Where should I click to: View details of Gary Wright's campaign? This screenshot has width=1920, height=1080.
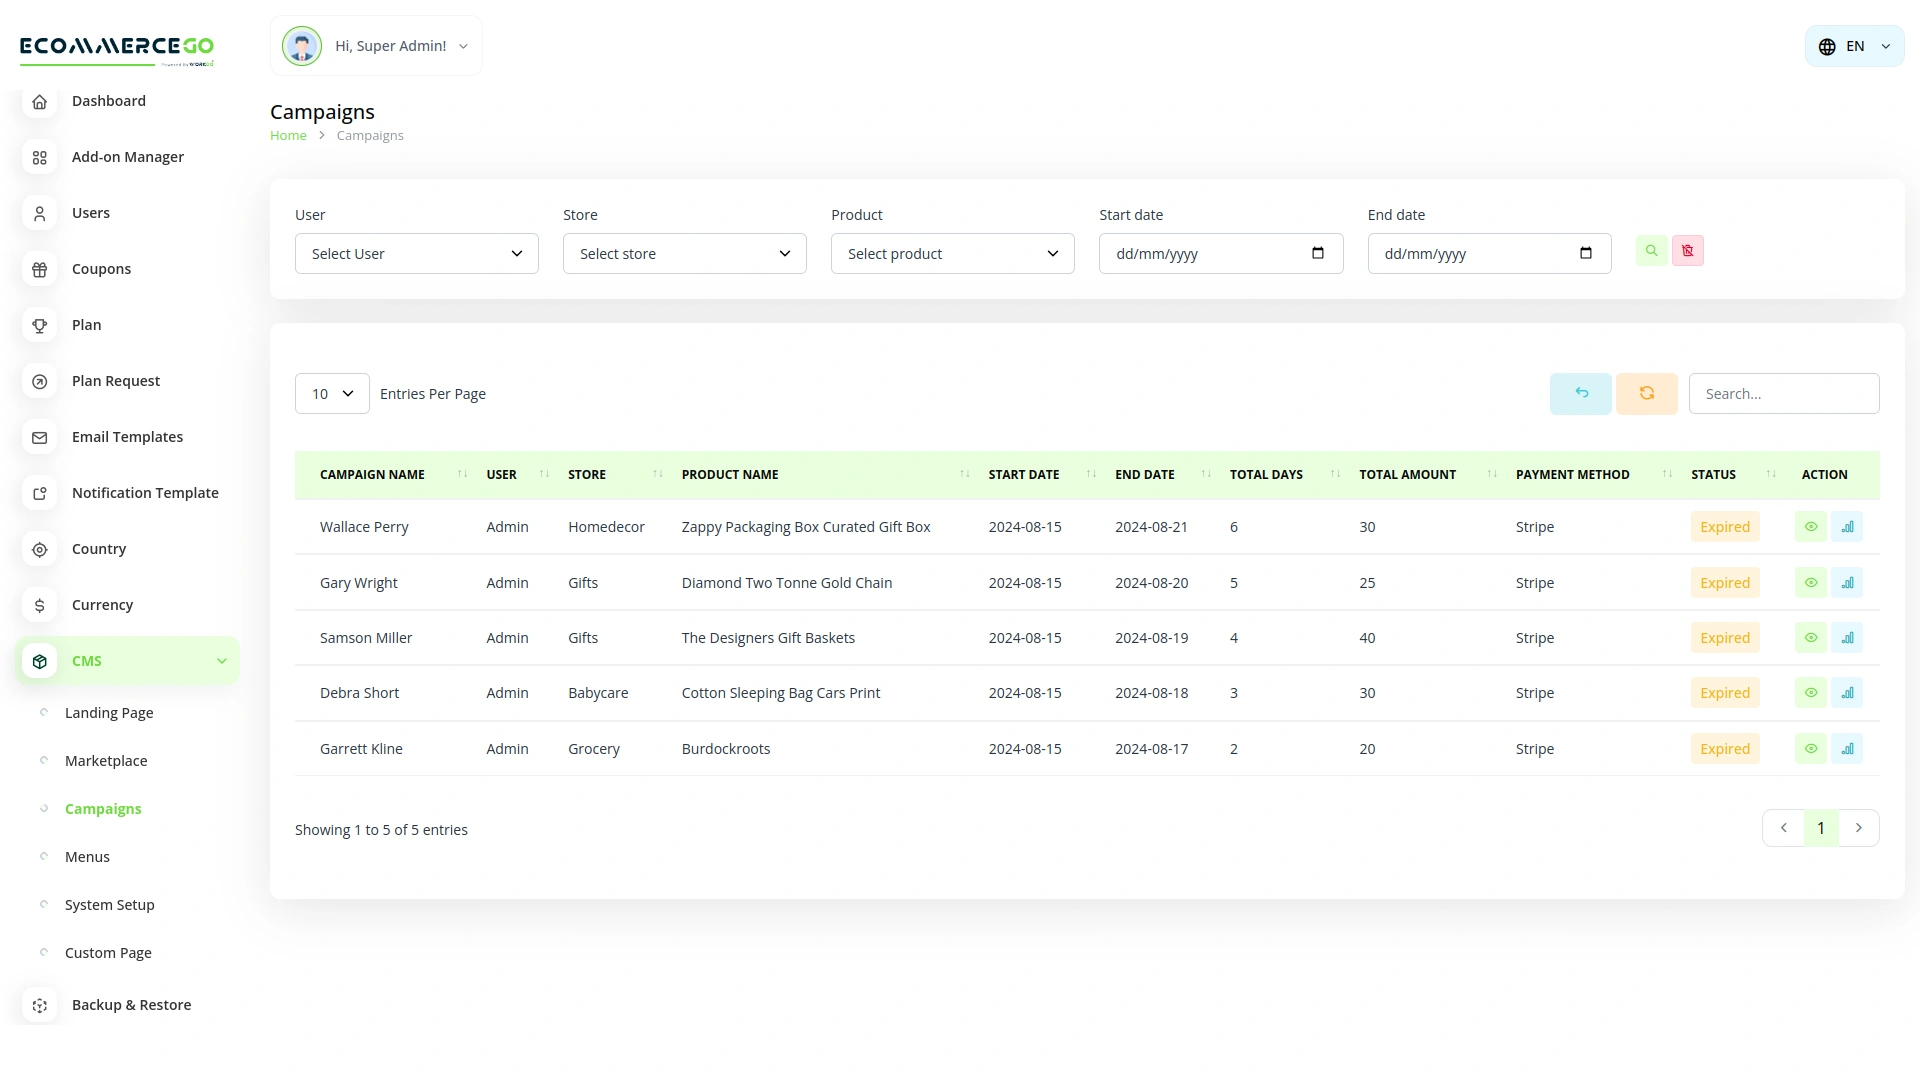(1812, 582)
